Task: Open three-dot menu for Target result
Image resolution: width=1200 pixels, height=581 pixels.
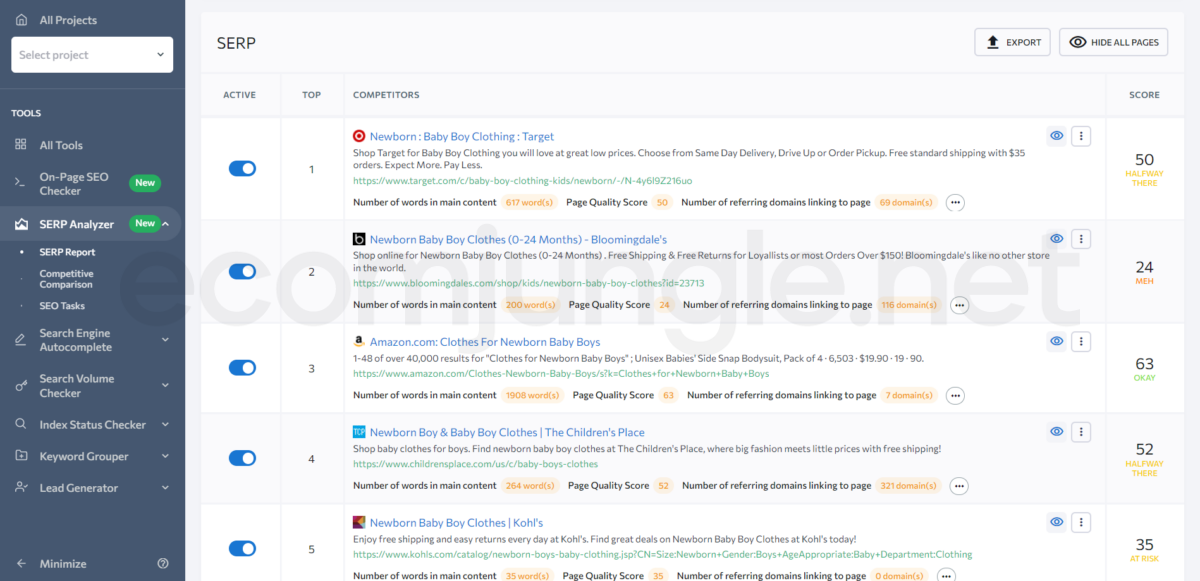Action: [1080, 136]
